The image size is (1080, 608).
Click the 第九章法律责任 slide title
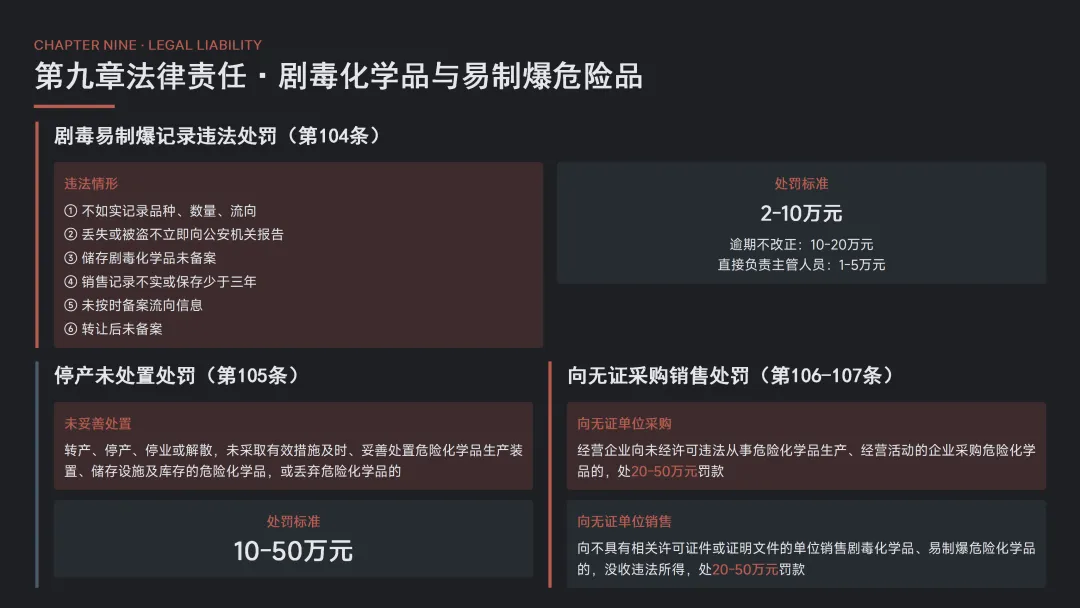point(338,76)
